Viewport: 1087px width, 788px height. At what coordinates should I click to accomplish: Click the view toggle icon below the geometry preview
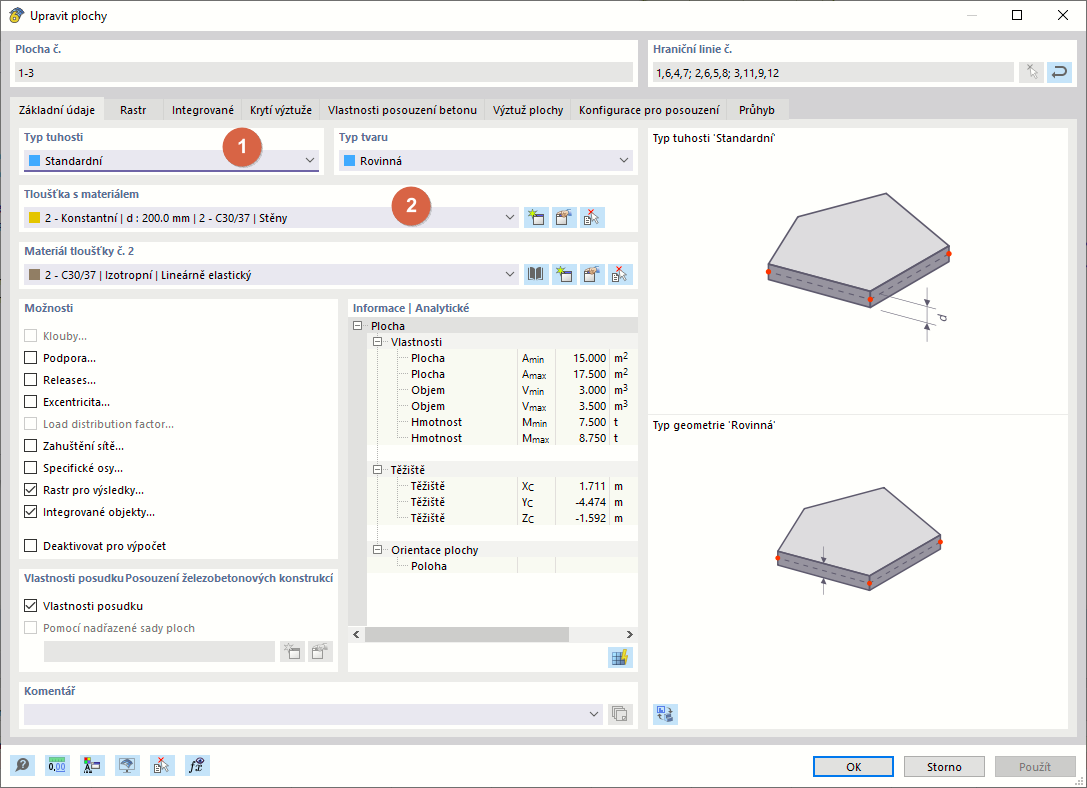tap(665, 714)
